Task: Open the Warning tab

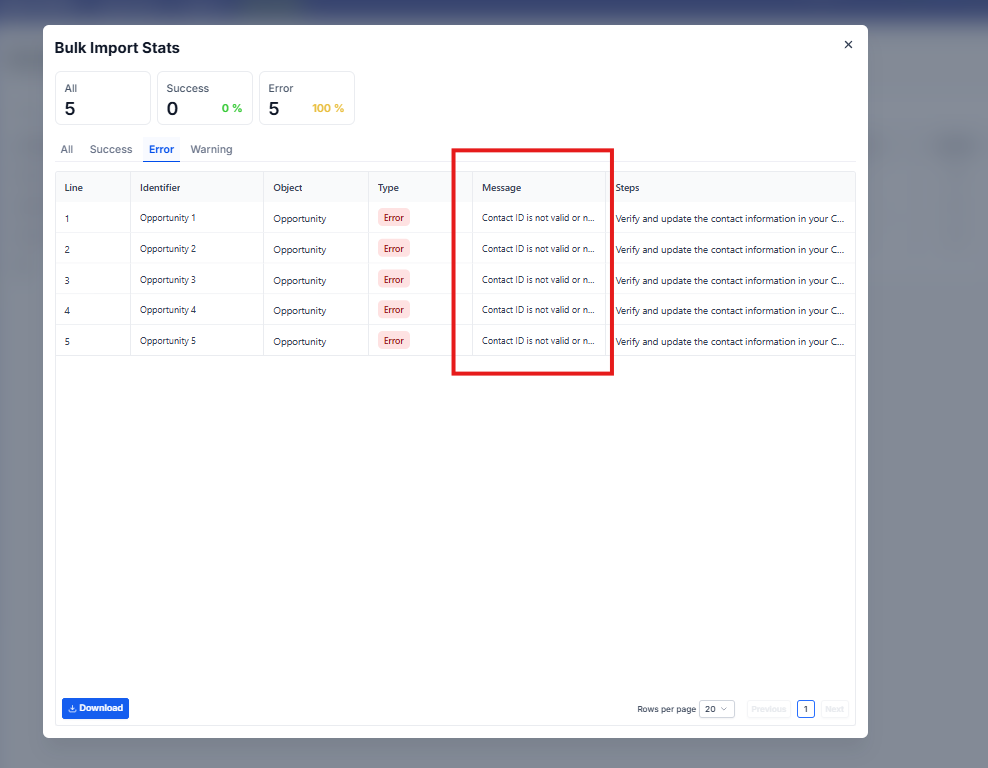Action: (211, 149)
